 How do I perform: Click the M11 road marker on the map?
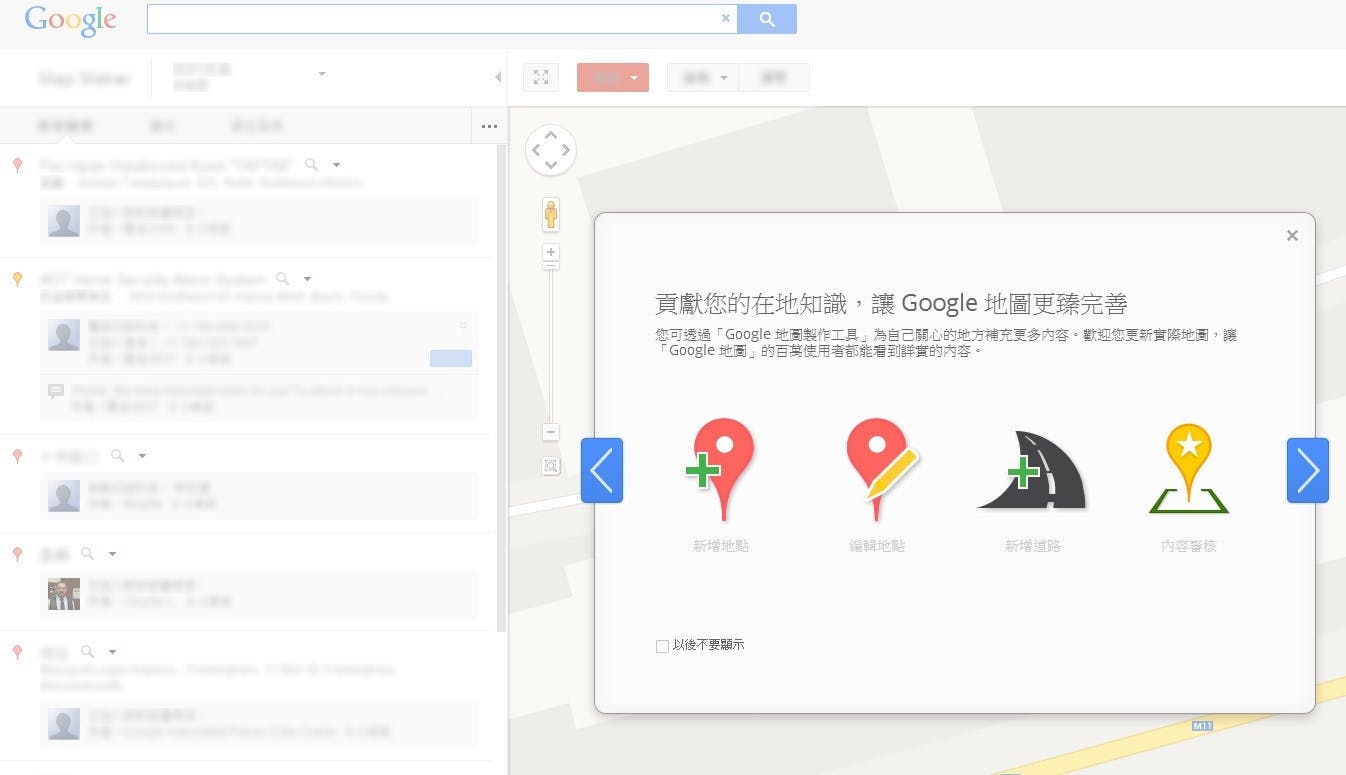coord(1203,724)
